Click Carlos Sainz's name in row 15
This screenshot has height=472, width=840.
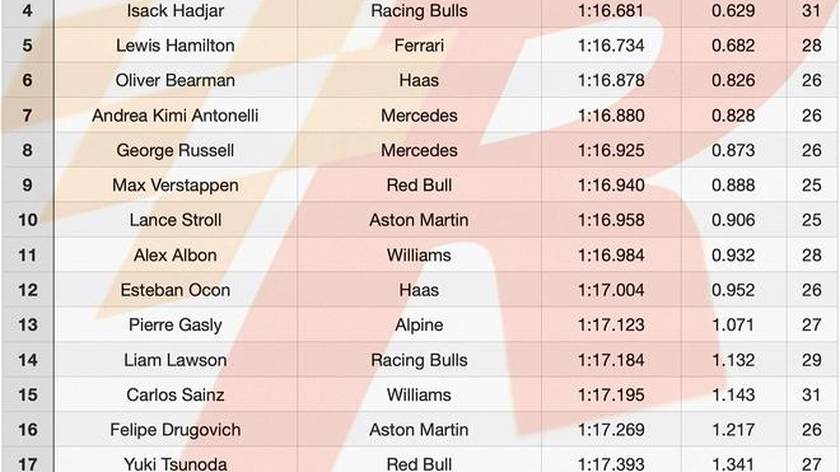coord(175,395)
